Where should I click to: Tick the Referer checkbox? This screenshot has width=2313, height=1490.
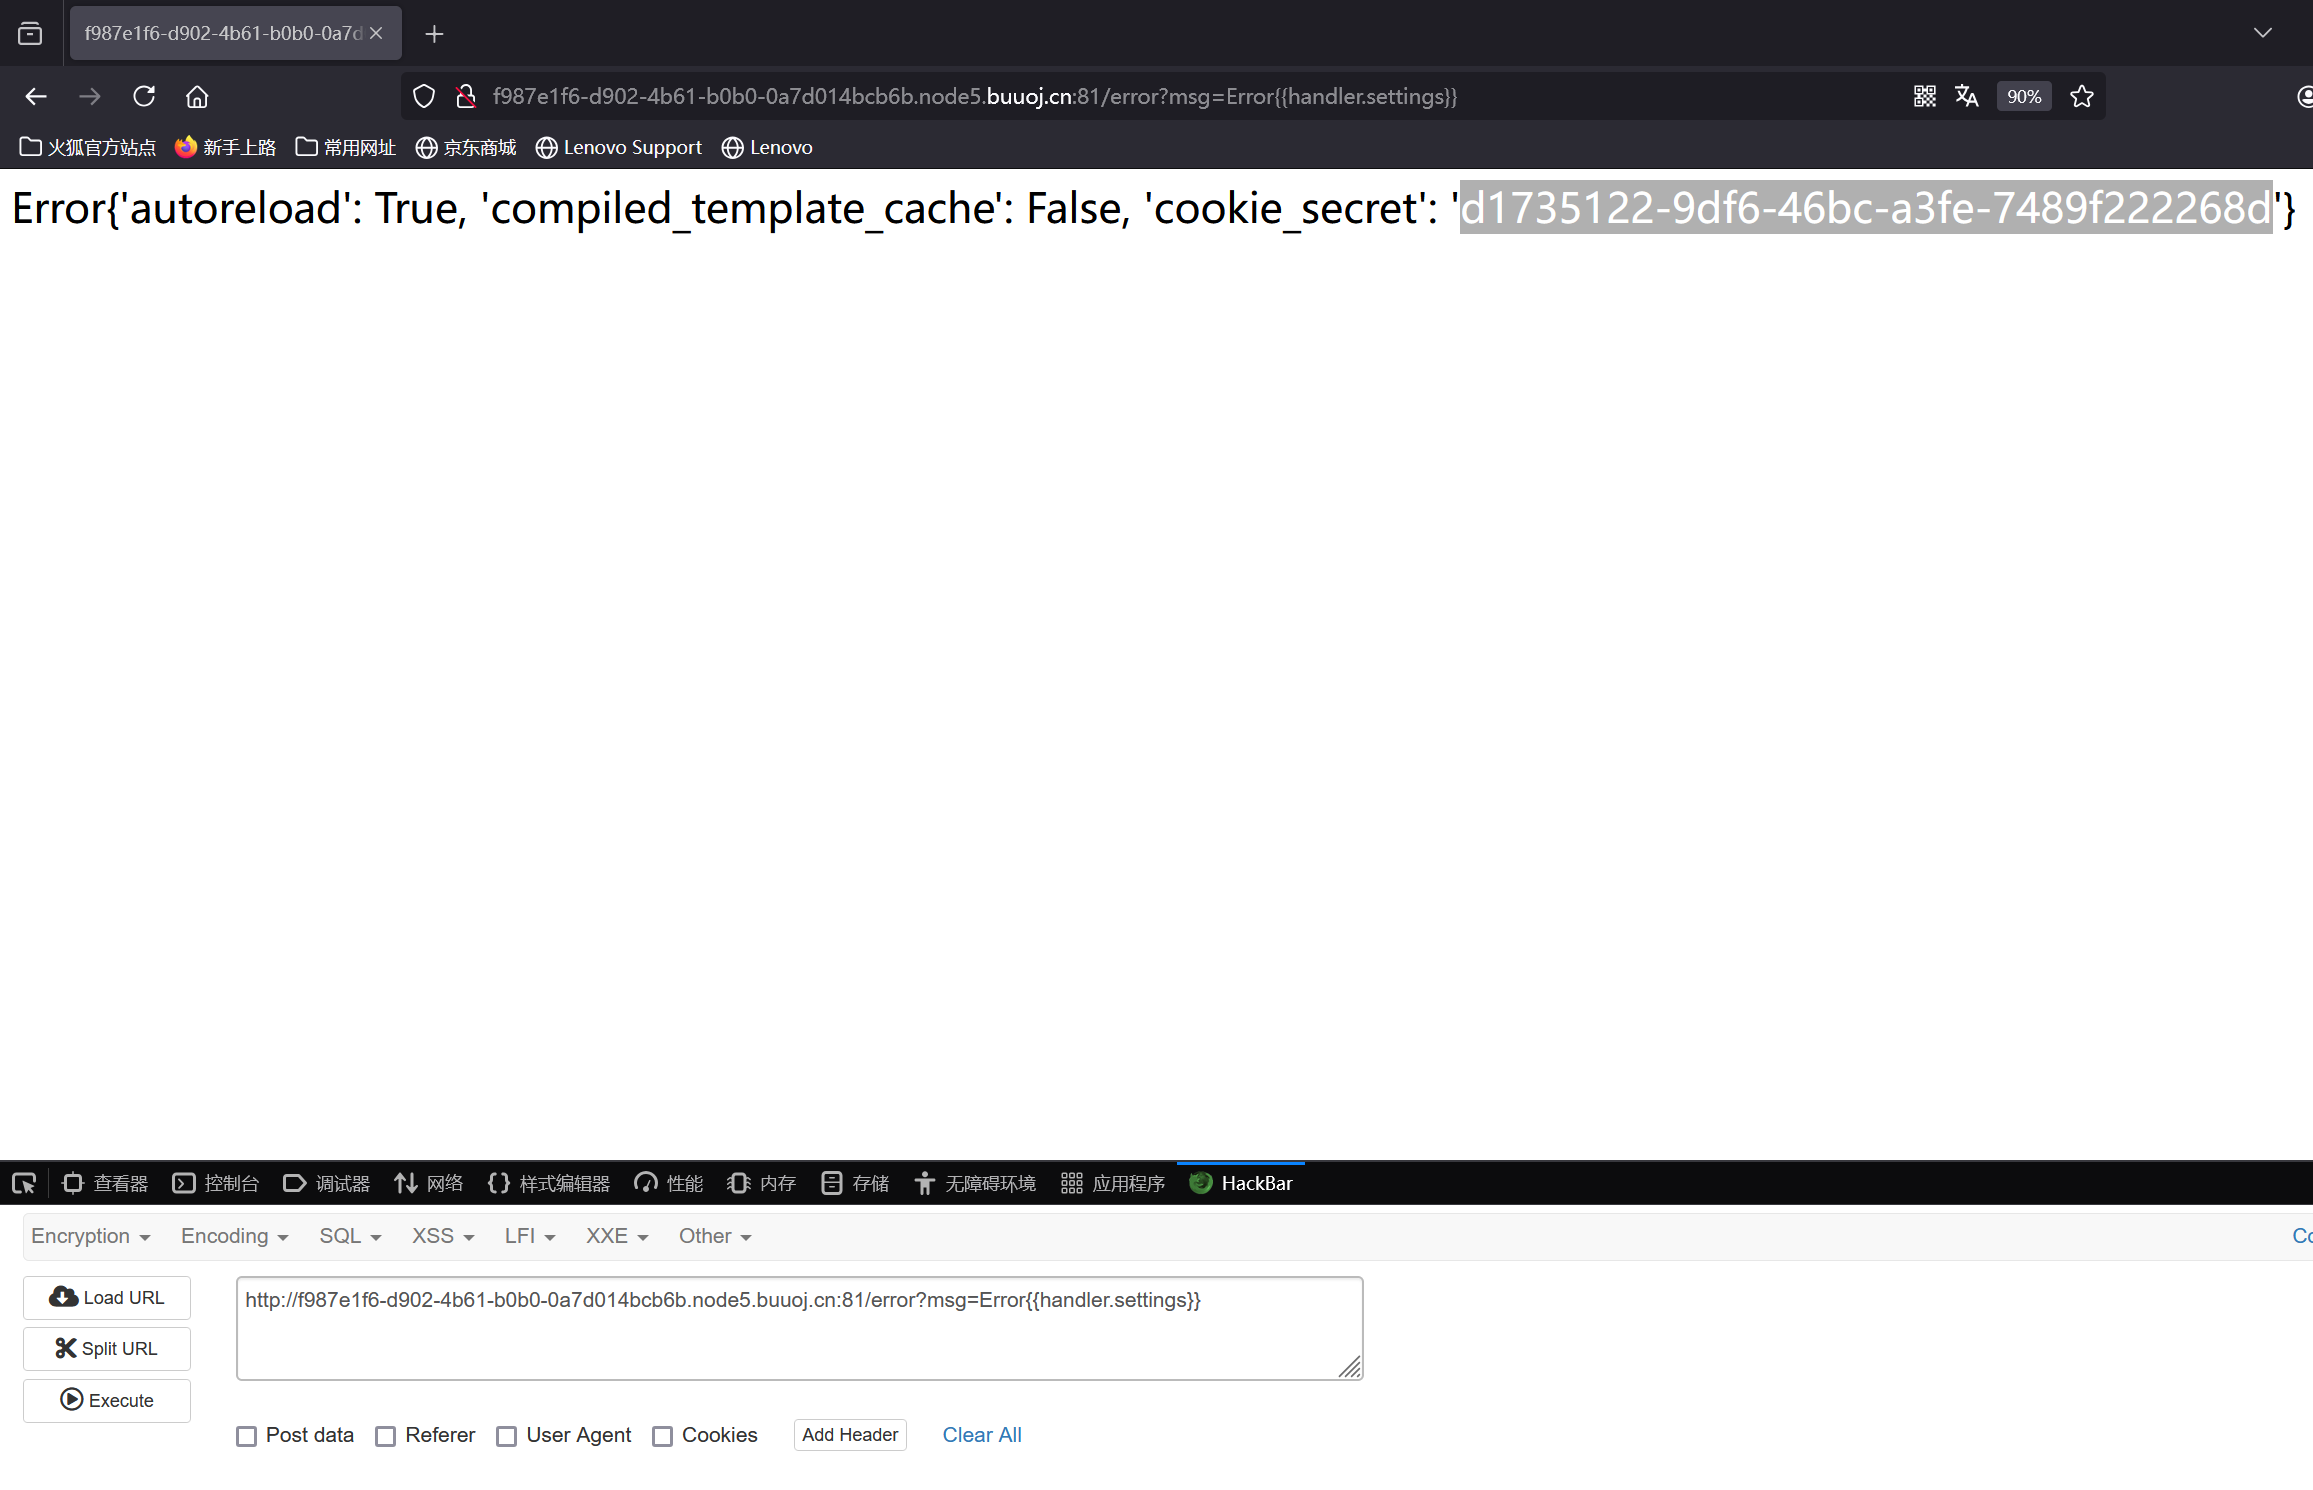tap(386, 1436)
